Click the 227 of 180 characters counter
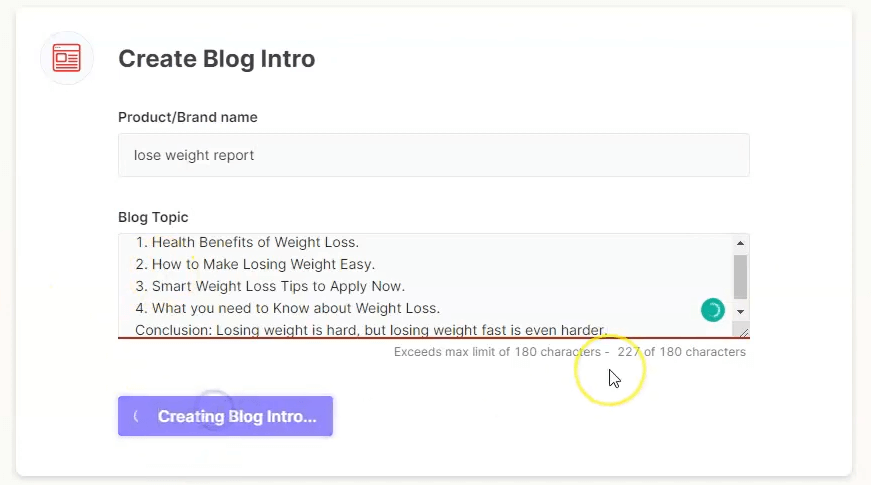Screen dimensions: 871x485 682,352
